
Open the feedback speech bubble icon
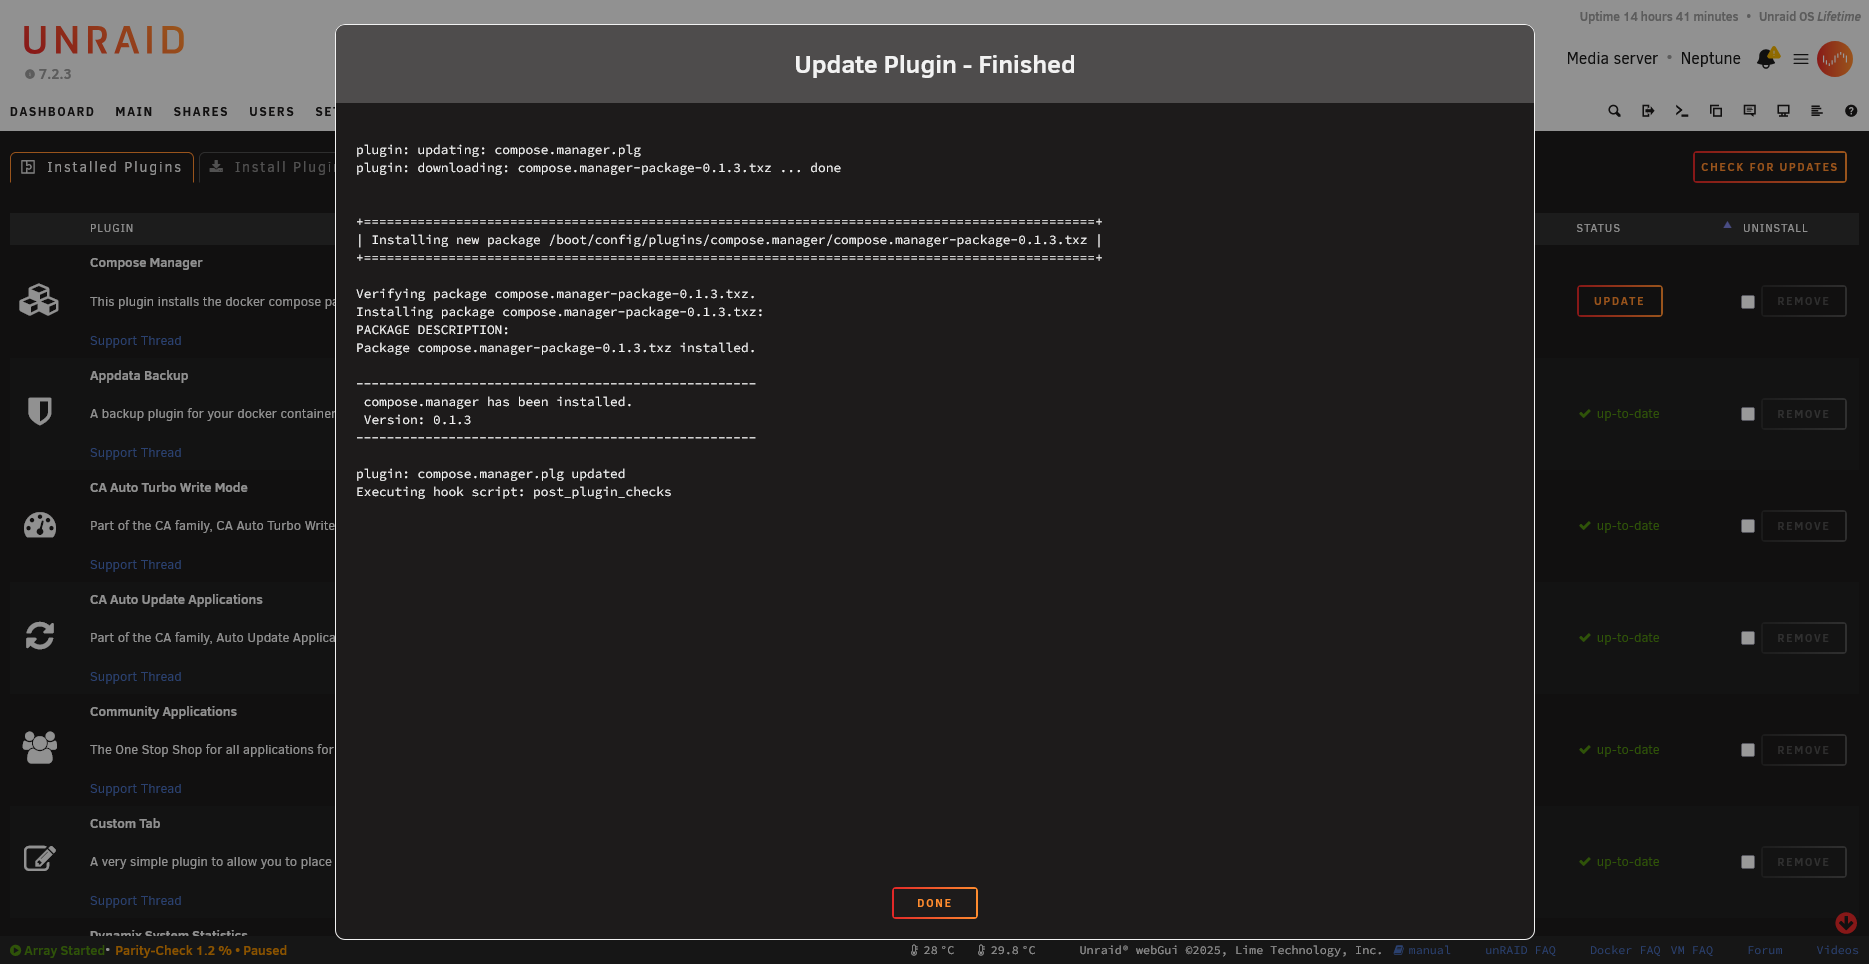(1749, 110)
